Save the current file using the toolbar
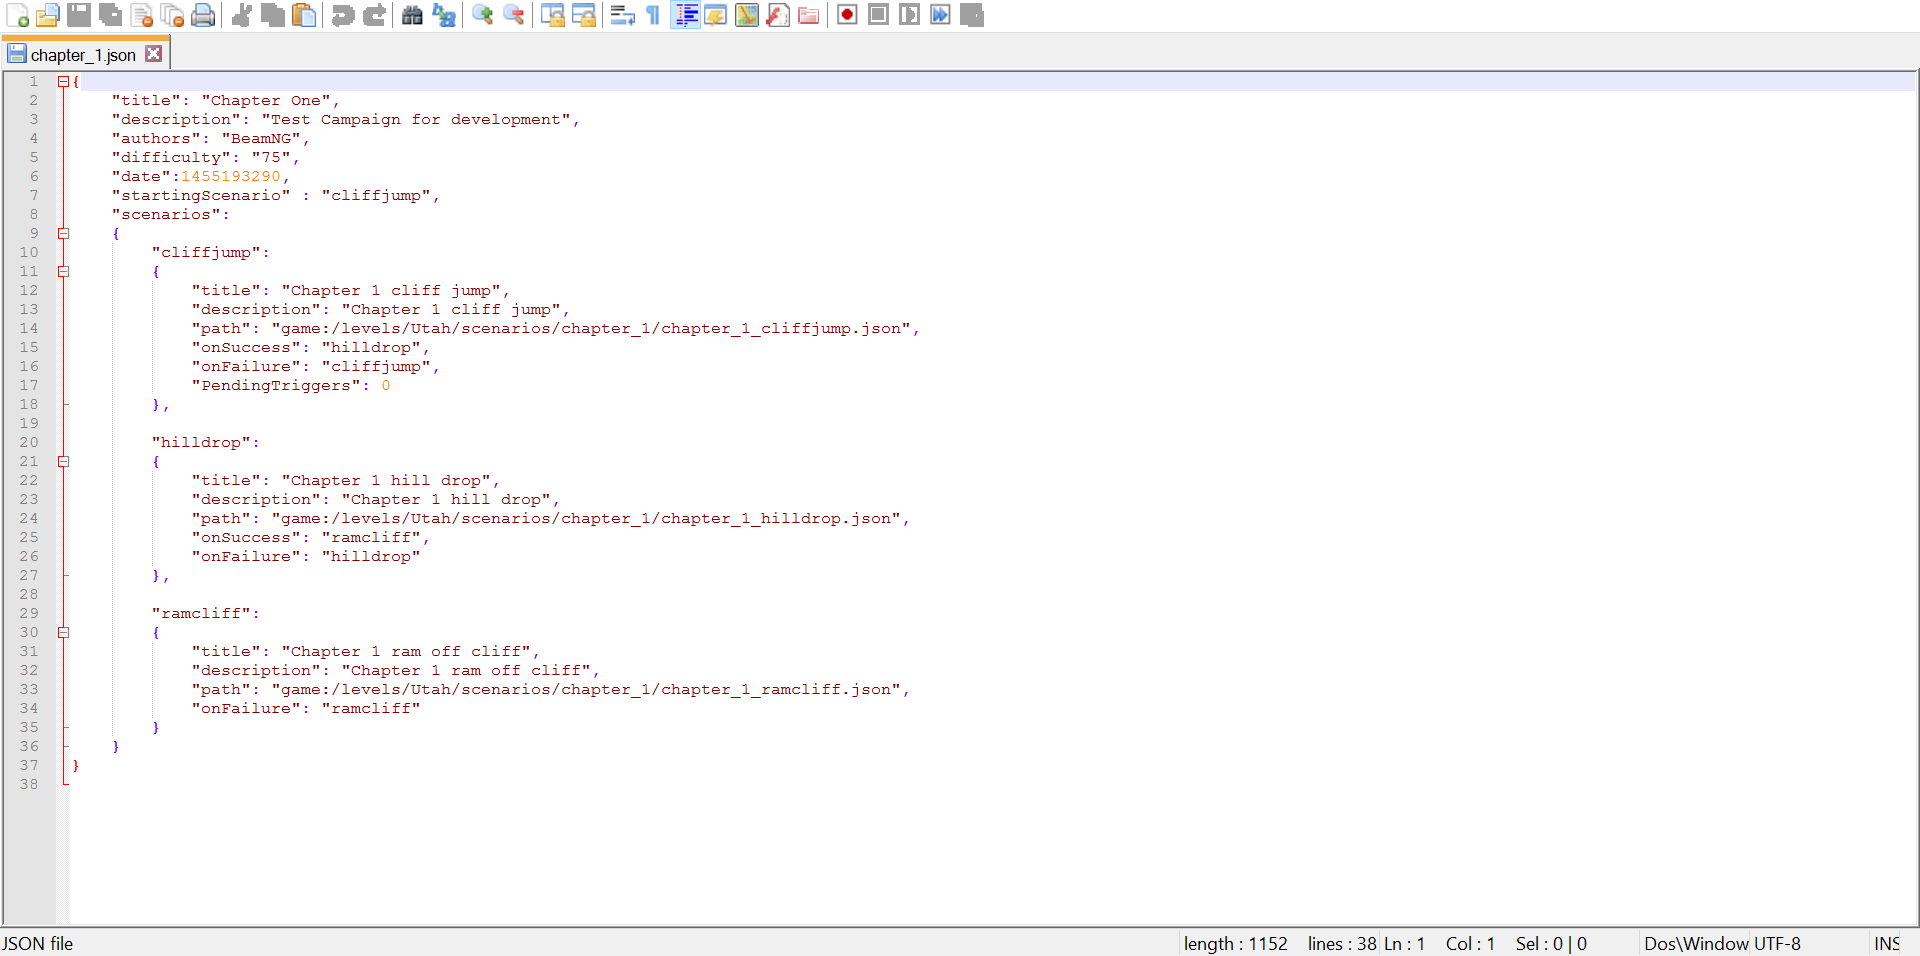 point(79,15)
